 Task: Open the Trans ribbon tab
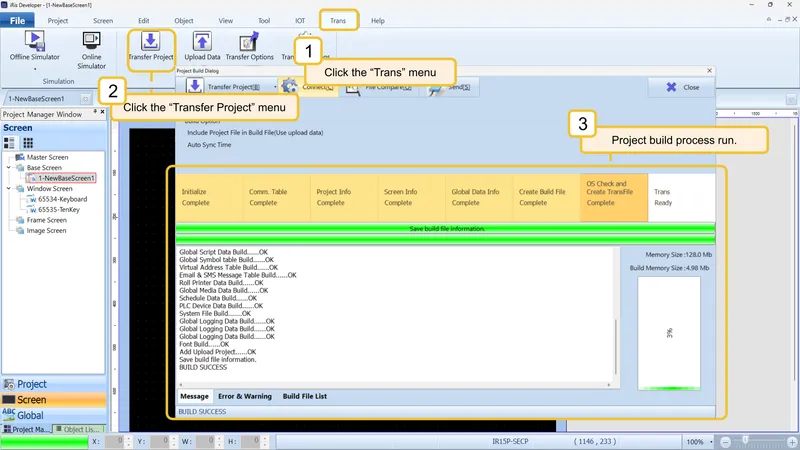coord(338,21)
